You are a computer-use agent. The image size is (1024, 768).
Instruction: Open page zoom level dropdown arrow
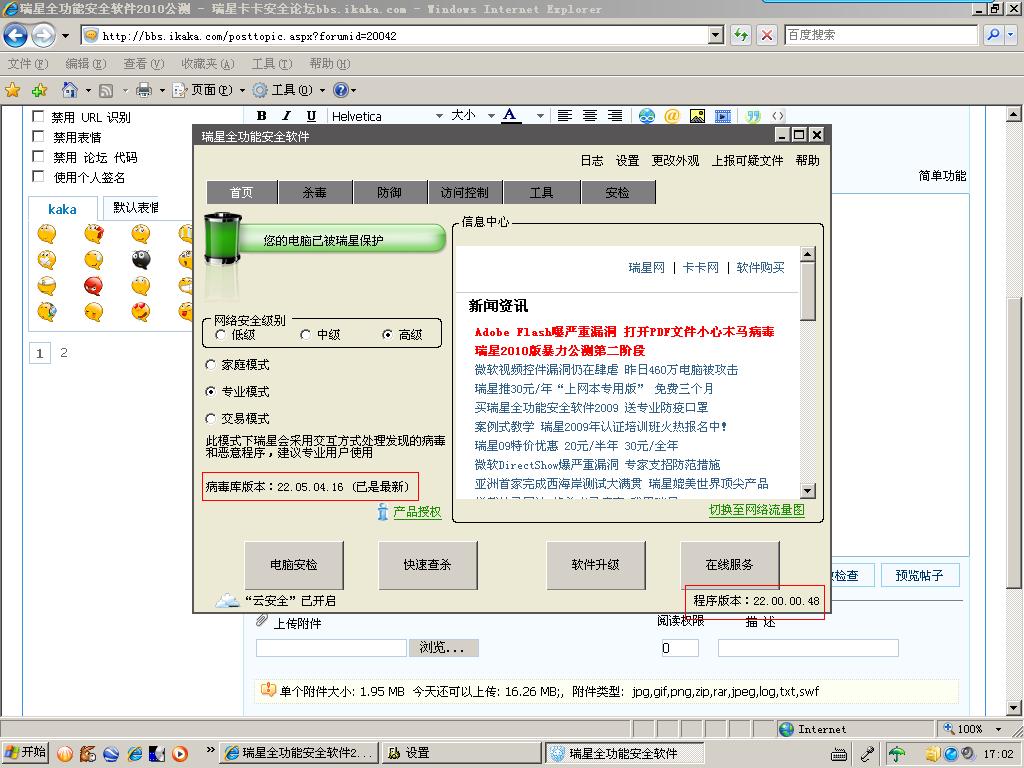point(998,729)
